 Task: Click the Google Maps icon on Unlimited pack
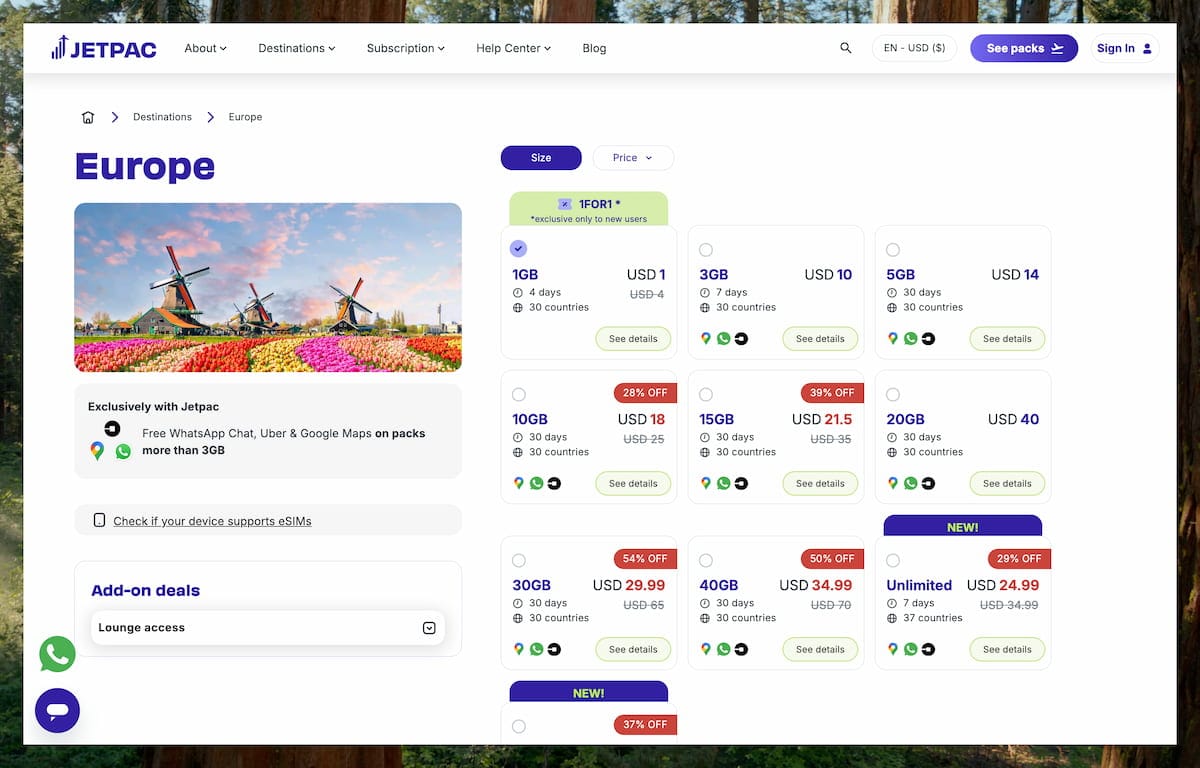click(893, 650)
